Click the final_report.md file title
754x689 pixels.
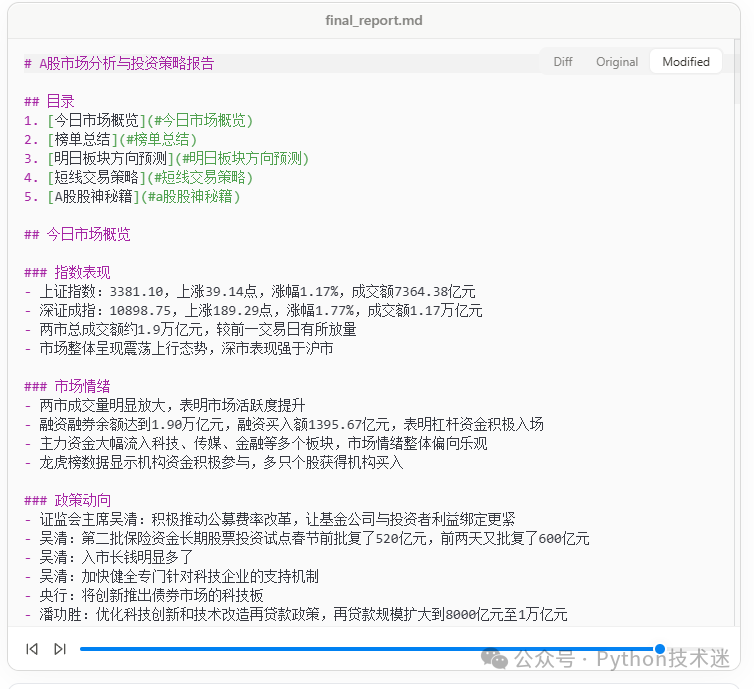374,21
